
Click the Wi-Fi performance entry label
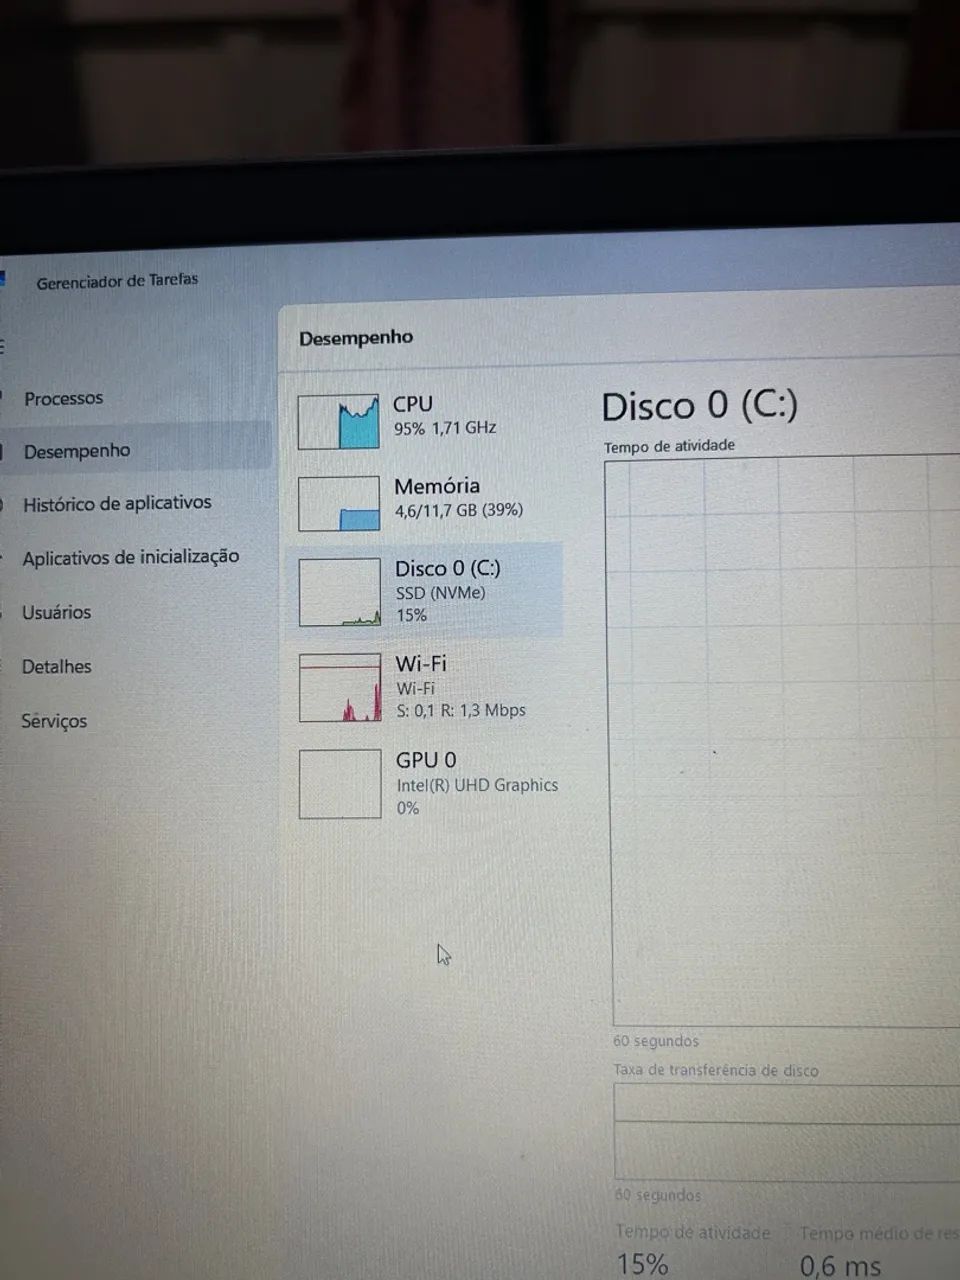[x=421, y=663]
